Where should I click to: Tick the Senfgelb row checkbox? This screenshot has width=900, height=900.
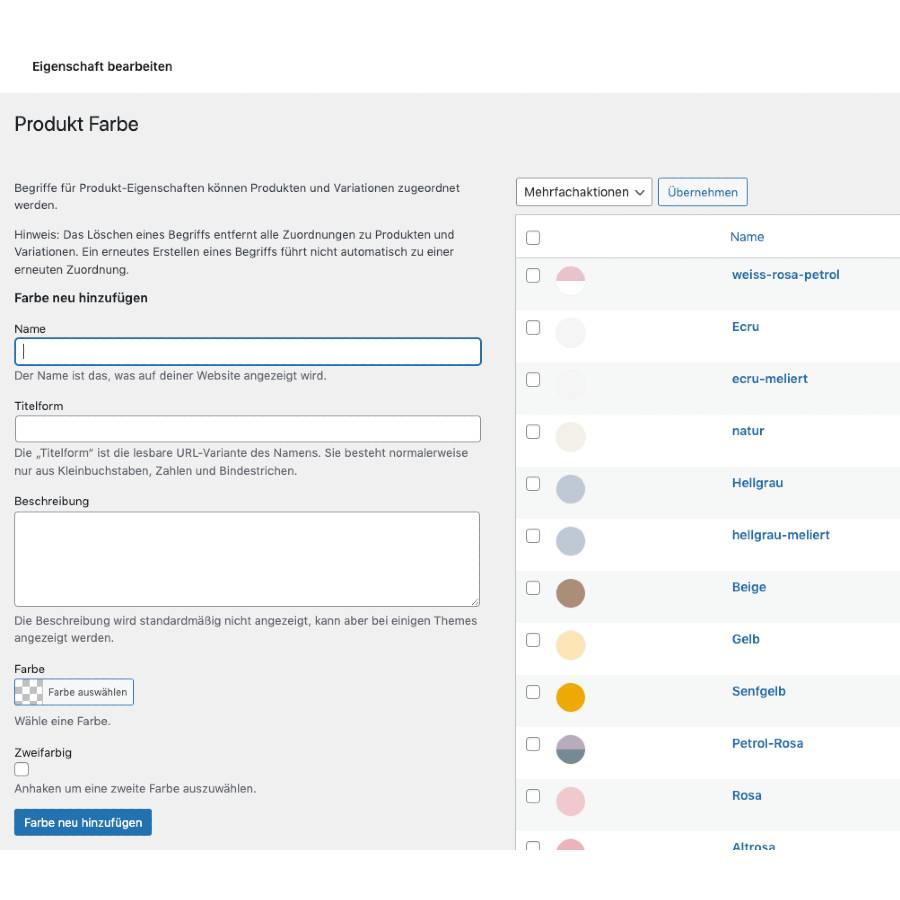tap(533, 692)
